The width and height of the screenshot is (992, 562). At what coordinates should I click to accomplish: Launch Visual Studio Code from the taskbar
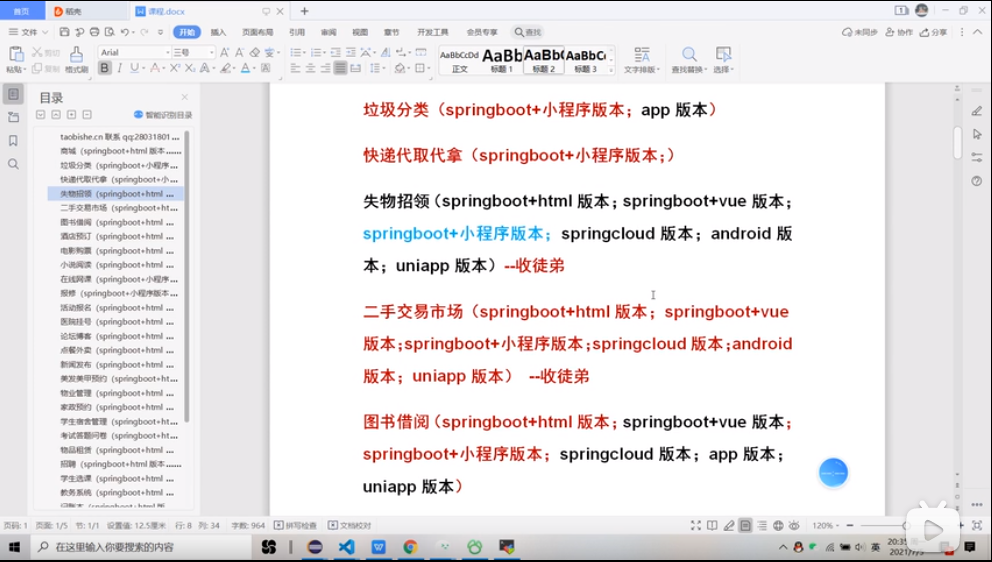click(346, 547)
